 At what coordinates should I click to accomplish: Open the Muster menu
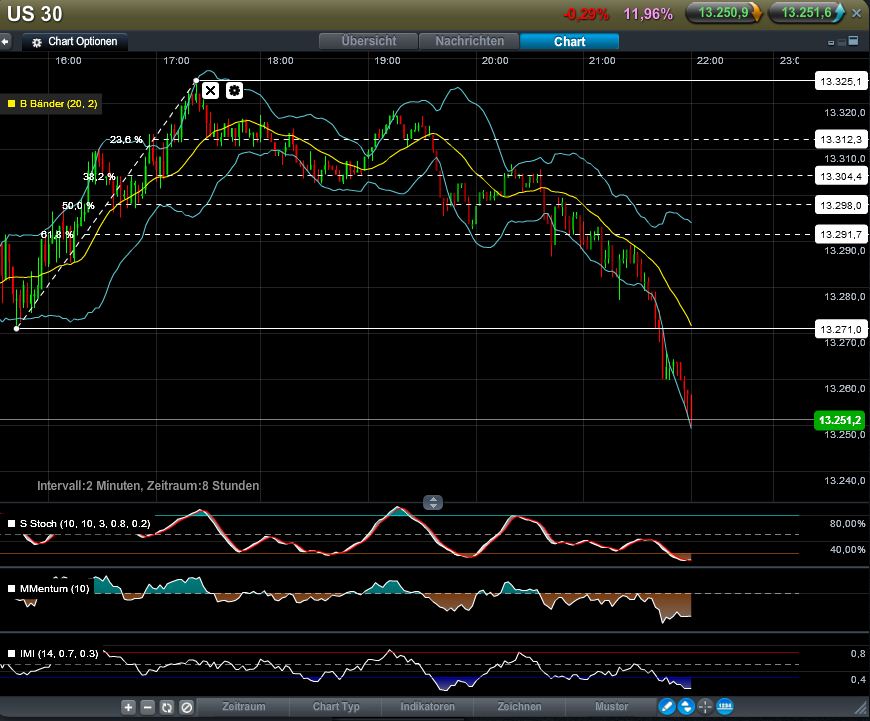[x=611, y=707]
